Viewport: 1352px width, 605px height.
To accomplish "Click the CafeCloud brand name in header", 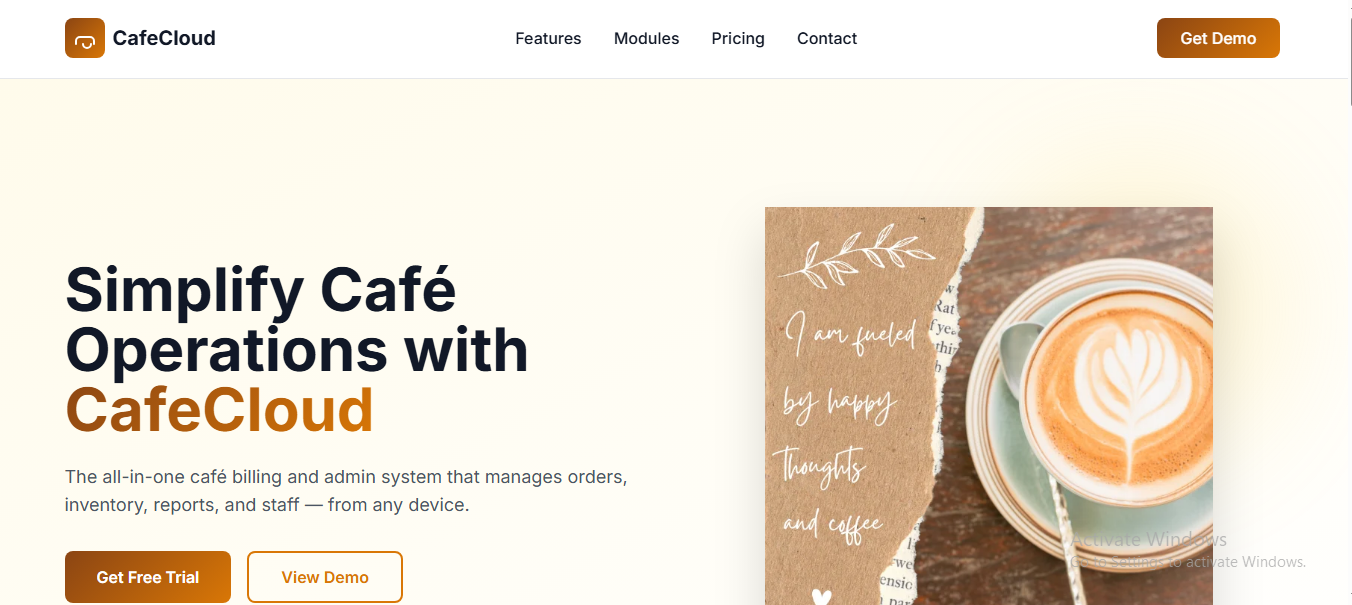I will (x=164, y=38).
